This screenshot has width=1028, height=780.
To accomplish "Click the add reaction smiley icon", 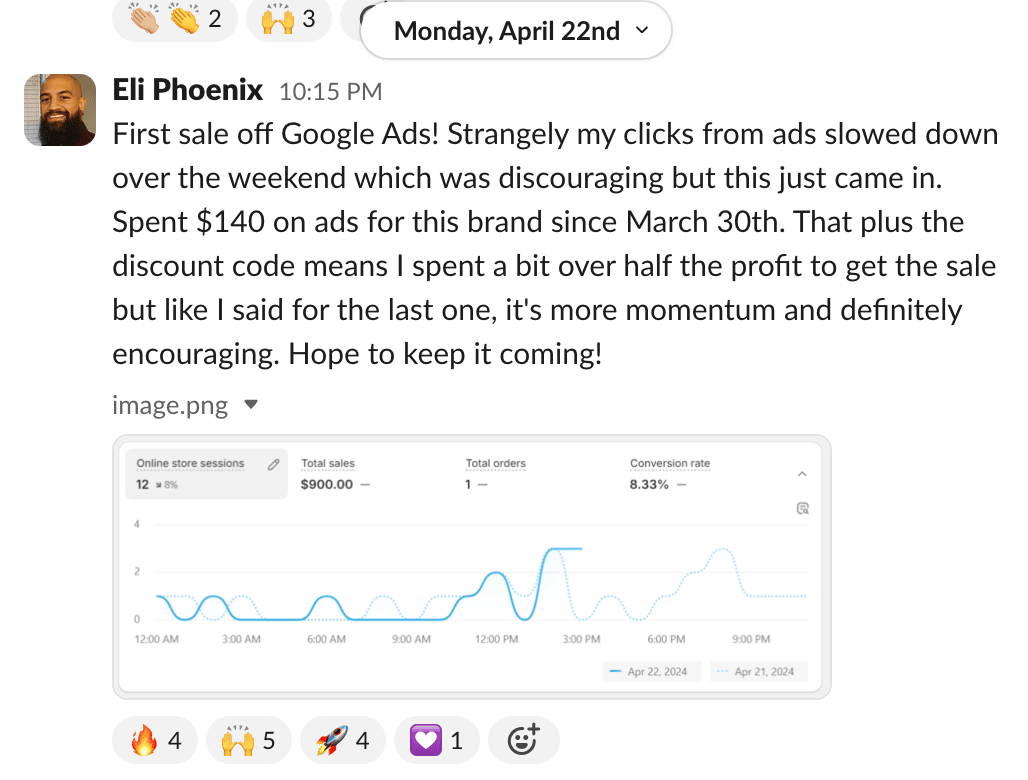I will click(524, 741).
